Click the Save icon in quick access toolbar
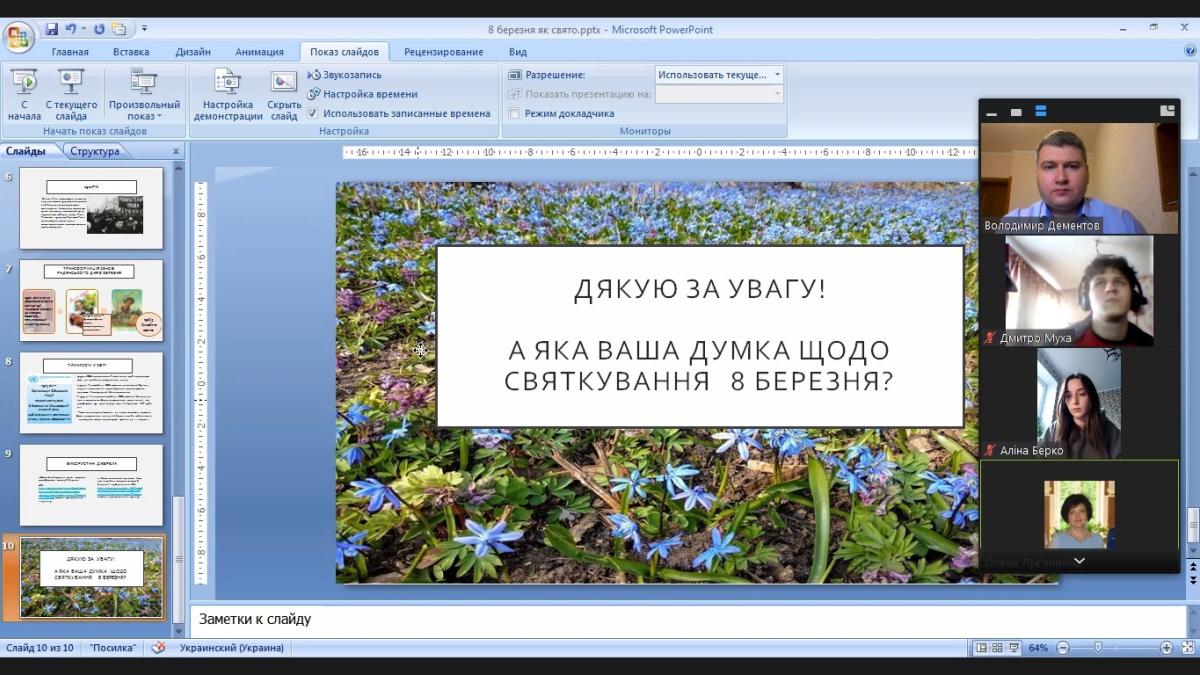 pyautogui.click(x=52, y=29)
